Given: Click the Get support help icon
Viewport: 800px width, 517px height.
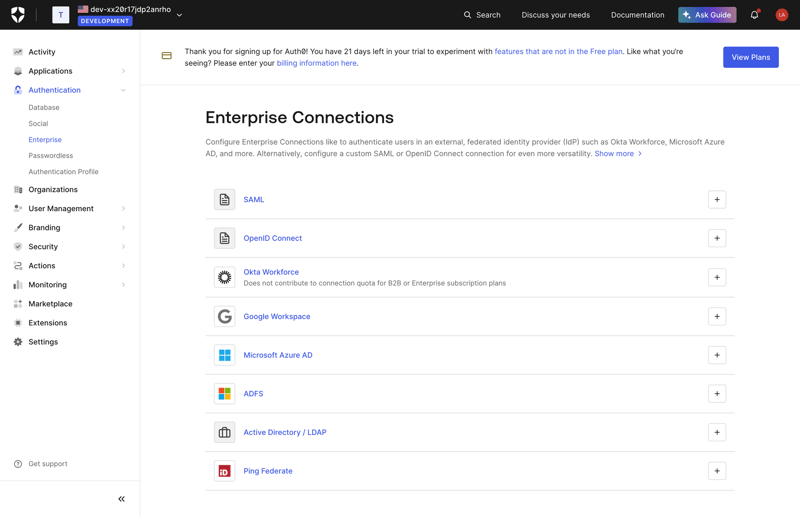Looking at the screenshot, I should (18, 464).
